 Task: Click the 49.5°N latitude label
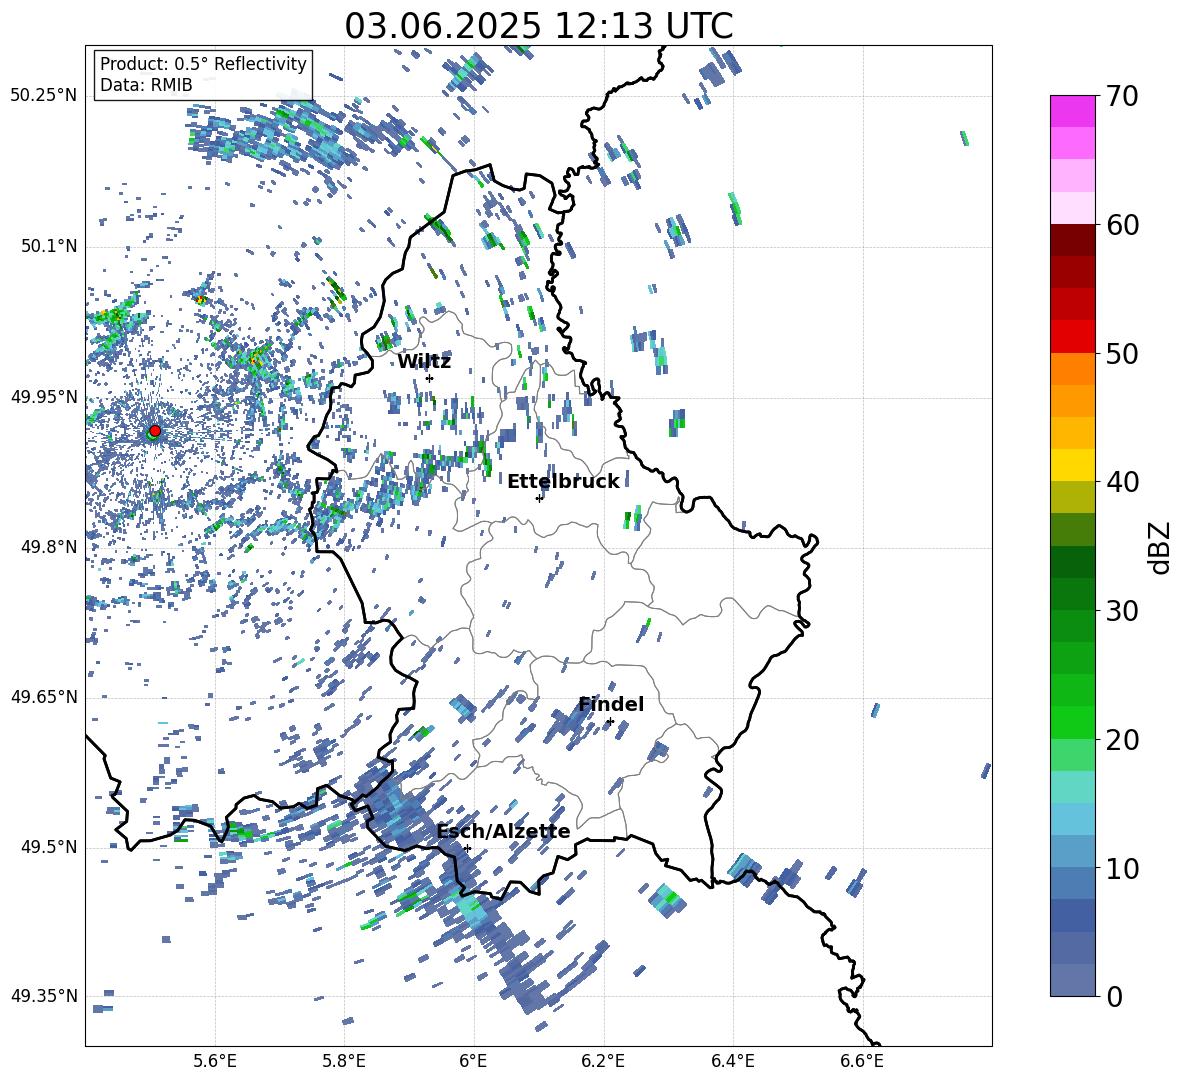click(x=48, y=847)
